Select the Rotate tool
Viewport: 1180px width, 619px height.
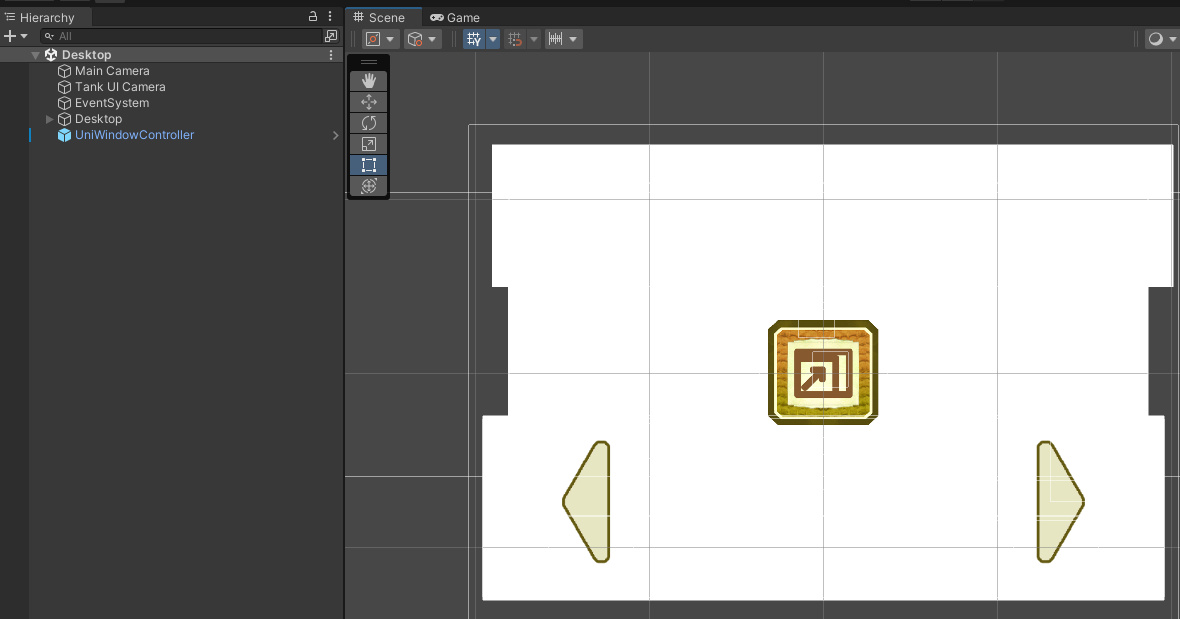click(368, 123)
